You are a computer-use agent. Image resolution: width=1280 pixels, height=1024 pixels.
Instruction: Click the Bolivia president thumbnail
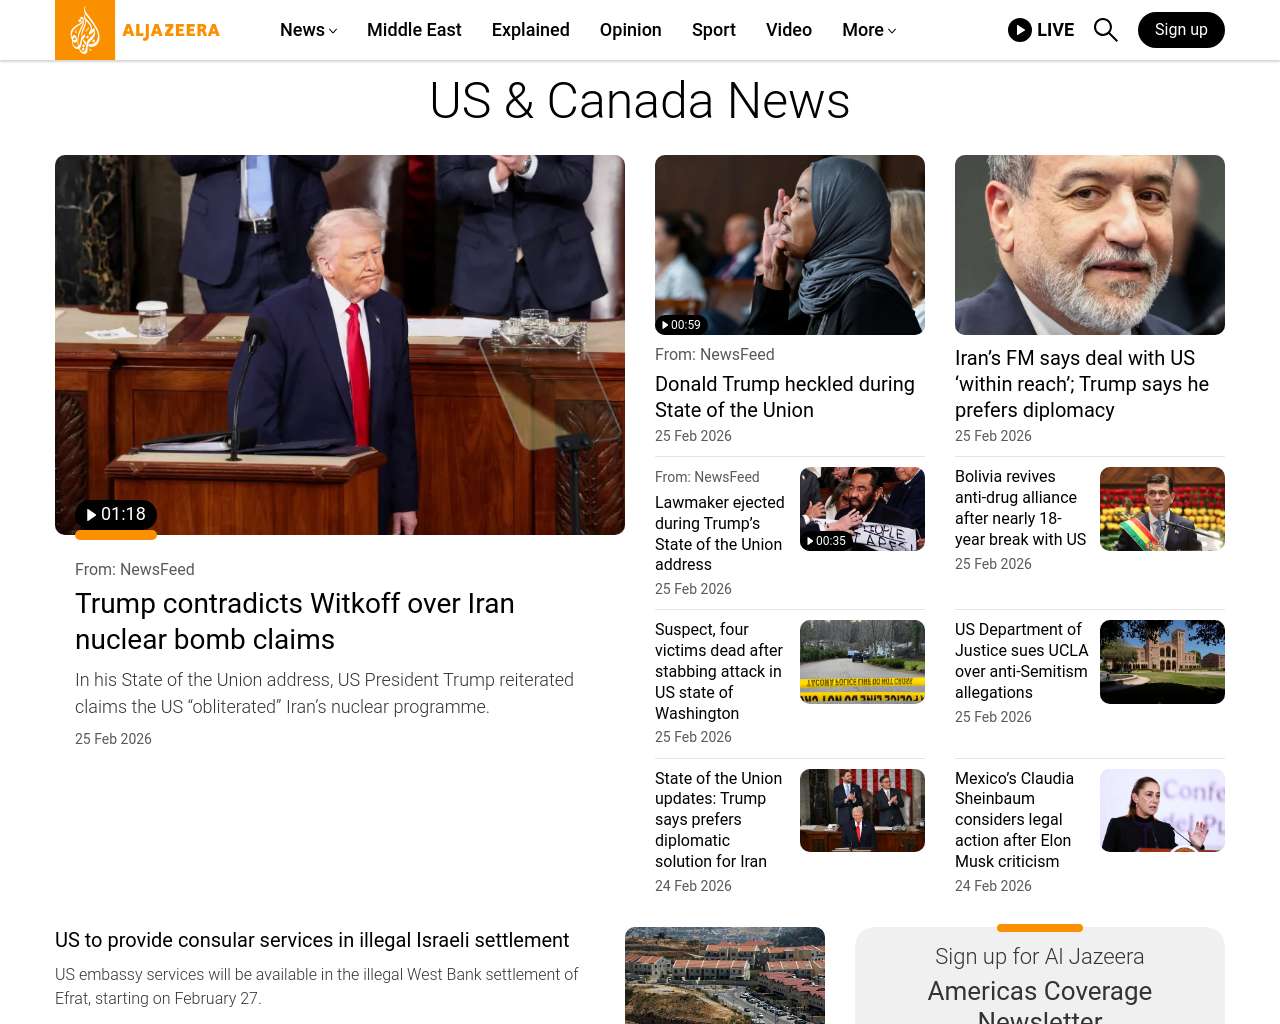tap(1162, 509)
